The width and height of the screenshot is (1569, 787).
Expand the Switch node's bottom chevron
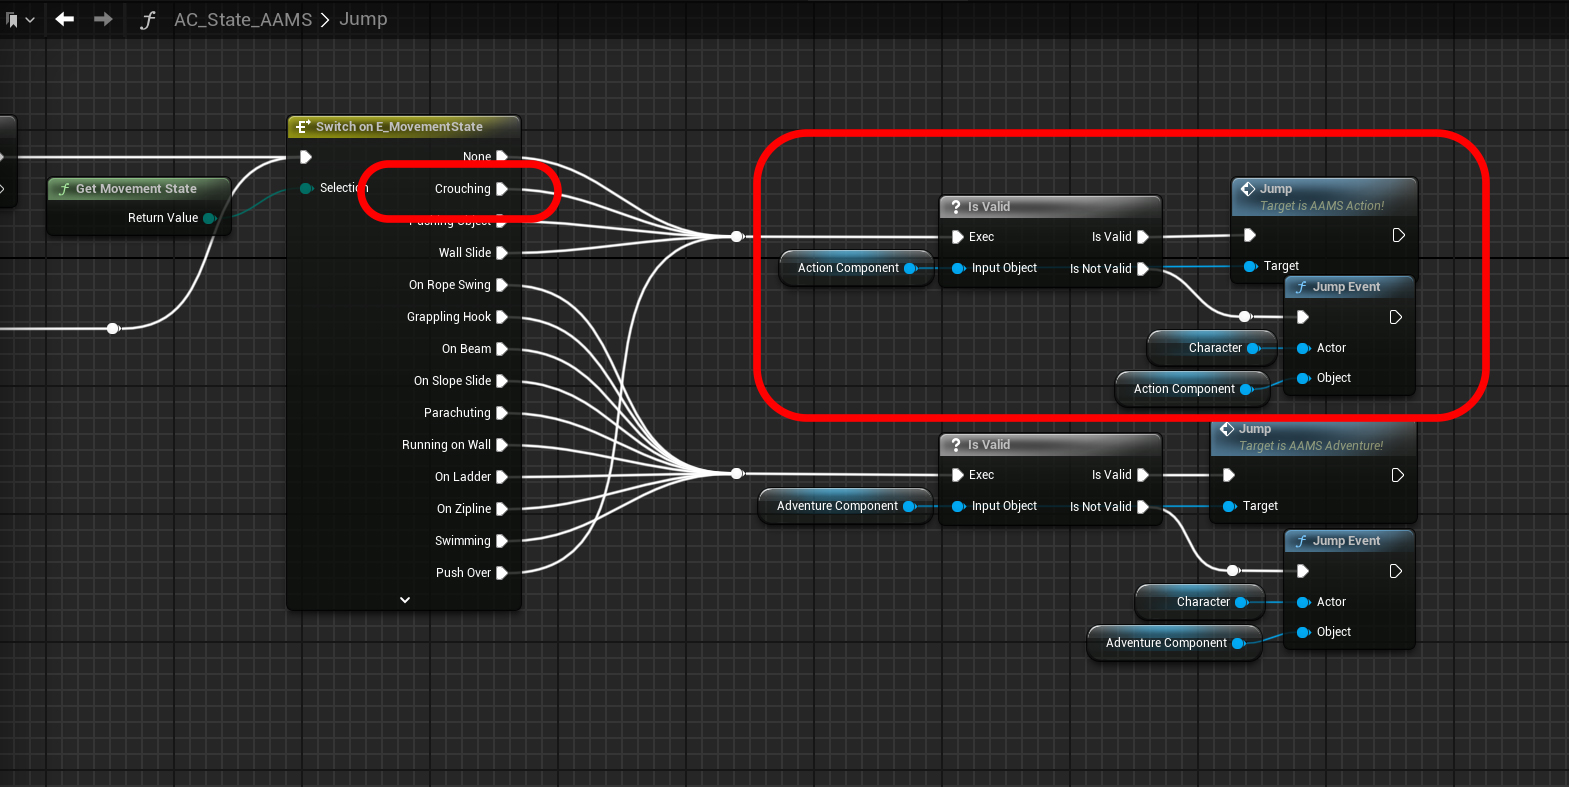404,600
